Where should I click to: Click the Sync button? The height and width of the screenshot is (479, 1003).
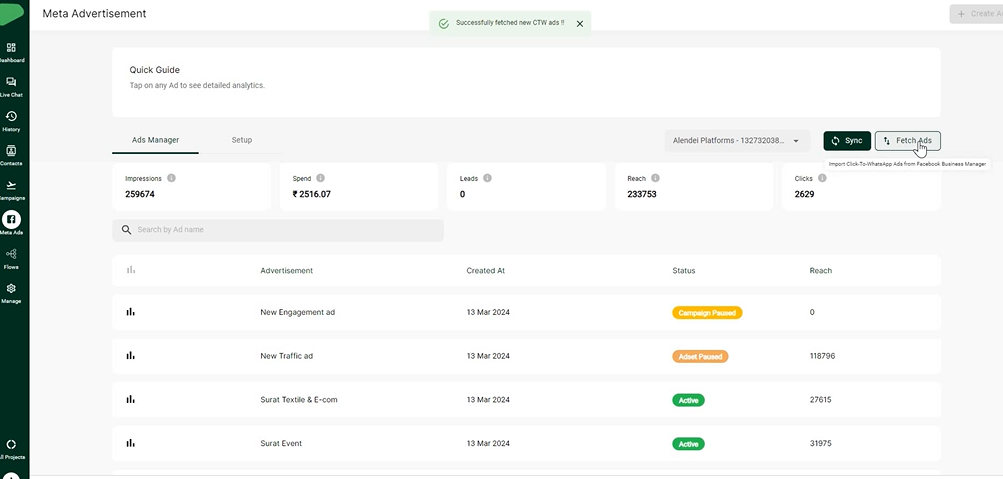(x=847, y=141)
